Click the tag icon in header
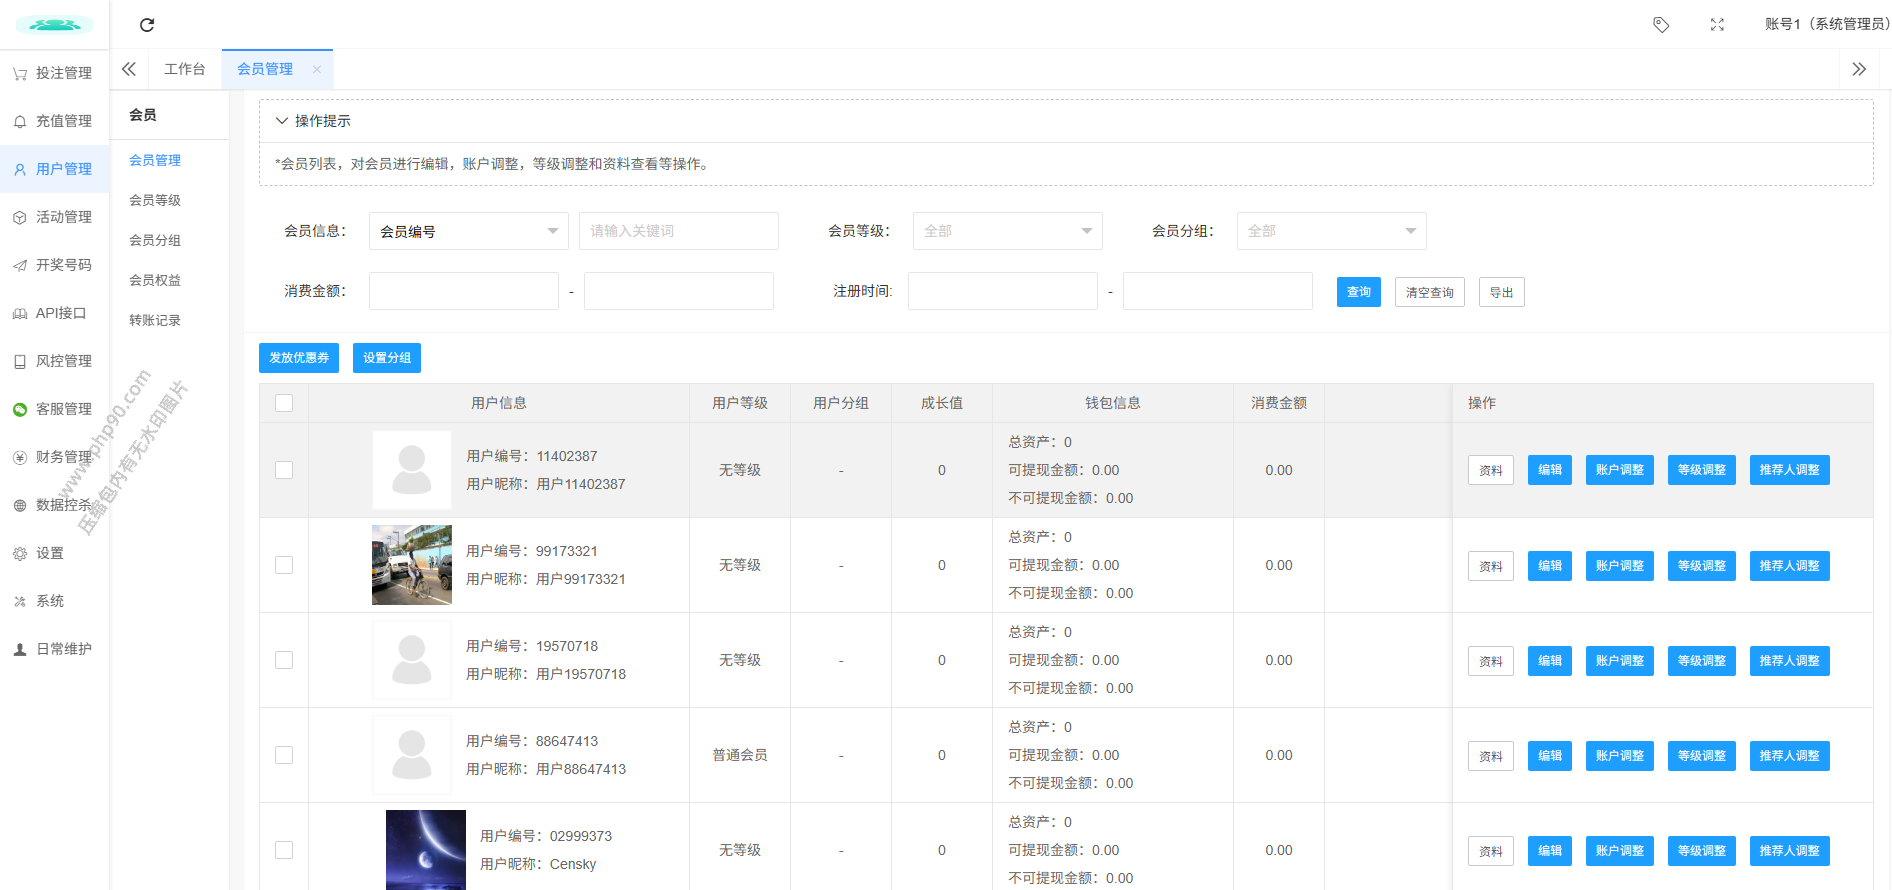The height and width of the screenshot is (890, 1892). 1661,25
